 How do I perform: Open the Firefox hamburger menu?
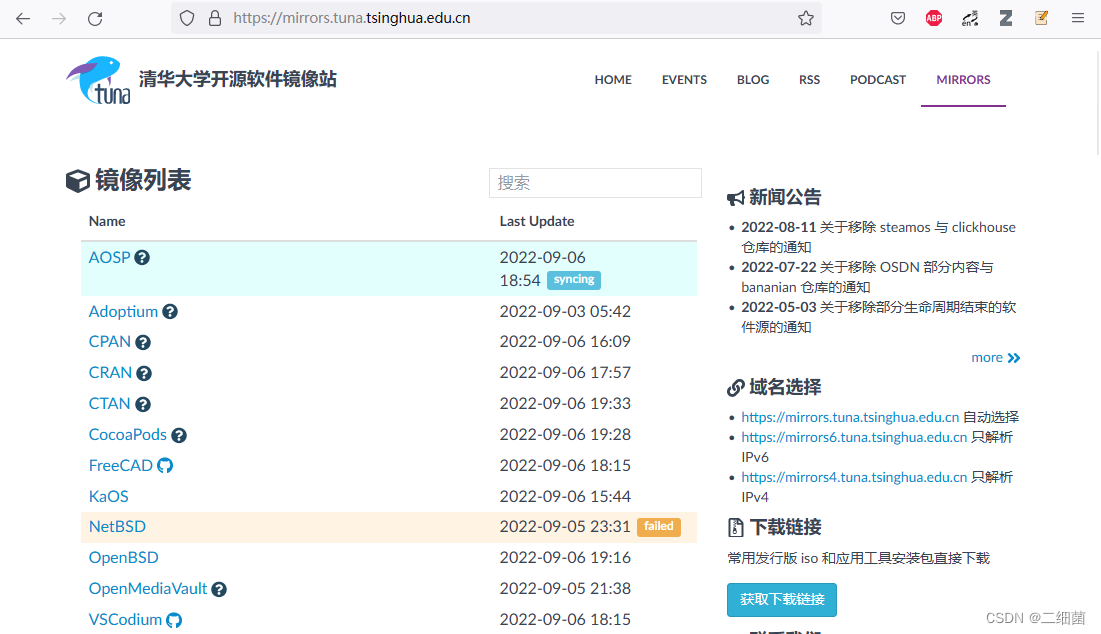(1078, 18)
